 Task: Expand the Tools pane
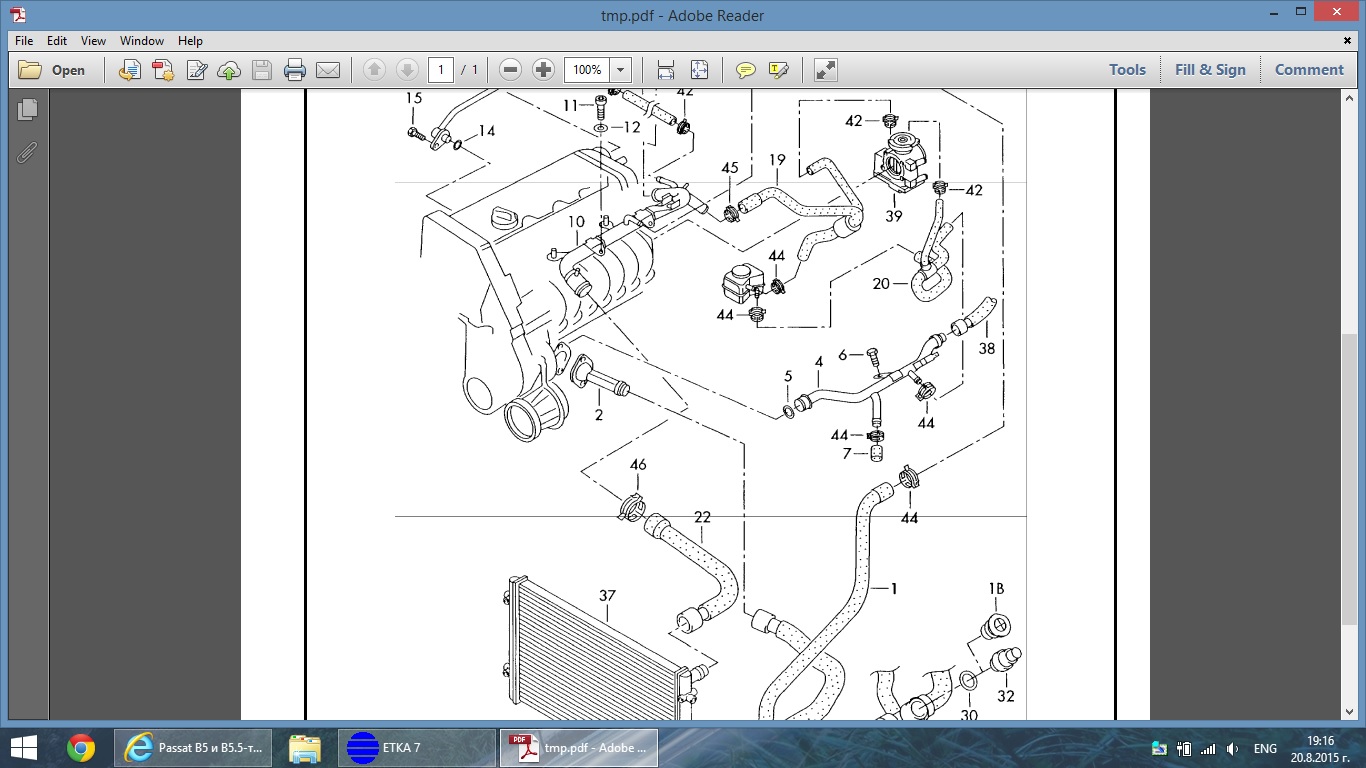click(1127, 70)
